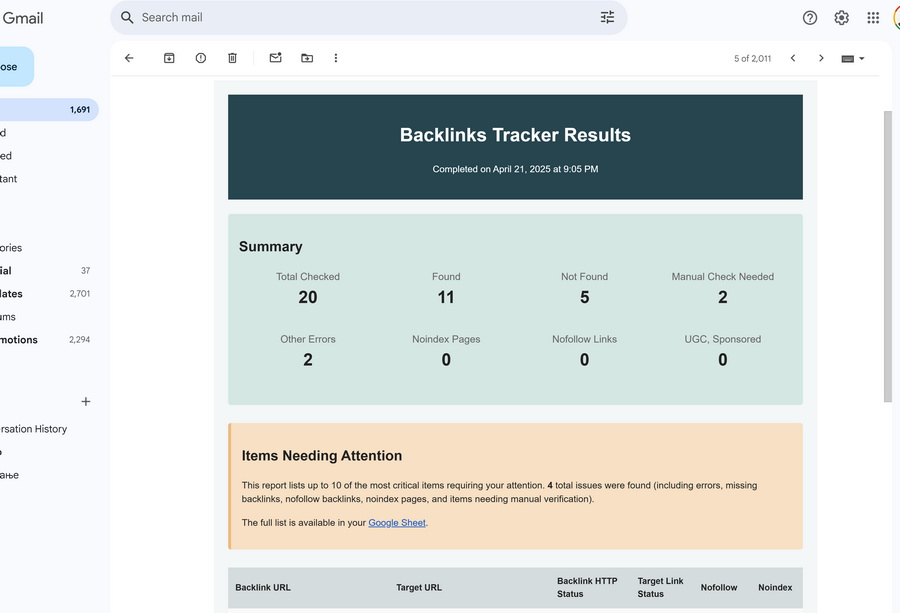Archive this email
The width and height of the screenshot is (900, 613).
point(169,58)
